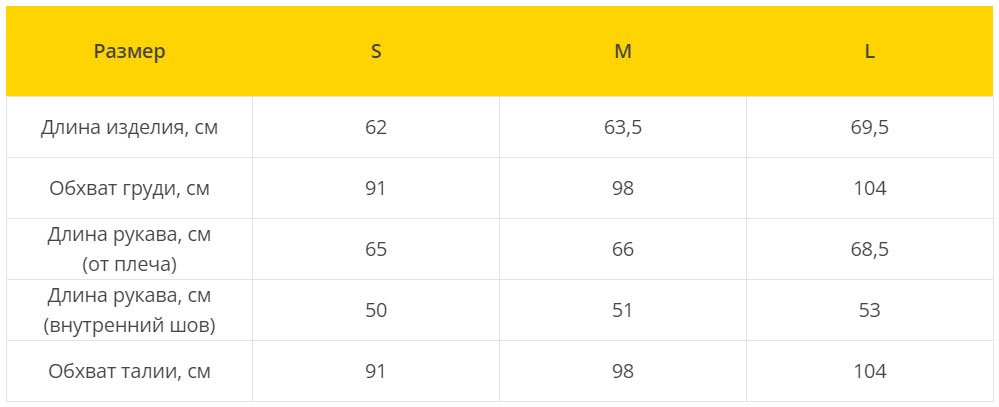Click the Длина изделия, см row label
Image resolution: width=999 pixels, height=407 pixels.
(129, 127)
